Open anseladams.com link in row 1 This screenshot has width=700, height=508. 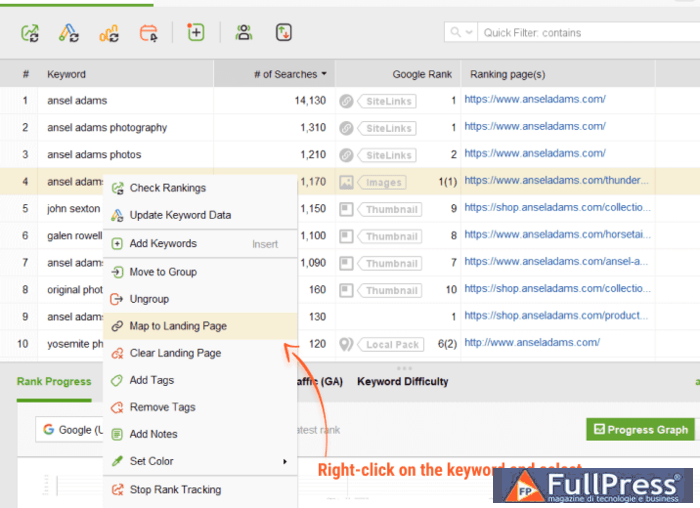(535, 99)
